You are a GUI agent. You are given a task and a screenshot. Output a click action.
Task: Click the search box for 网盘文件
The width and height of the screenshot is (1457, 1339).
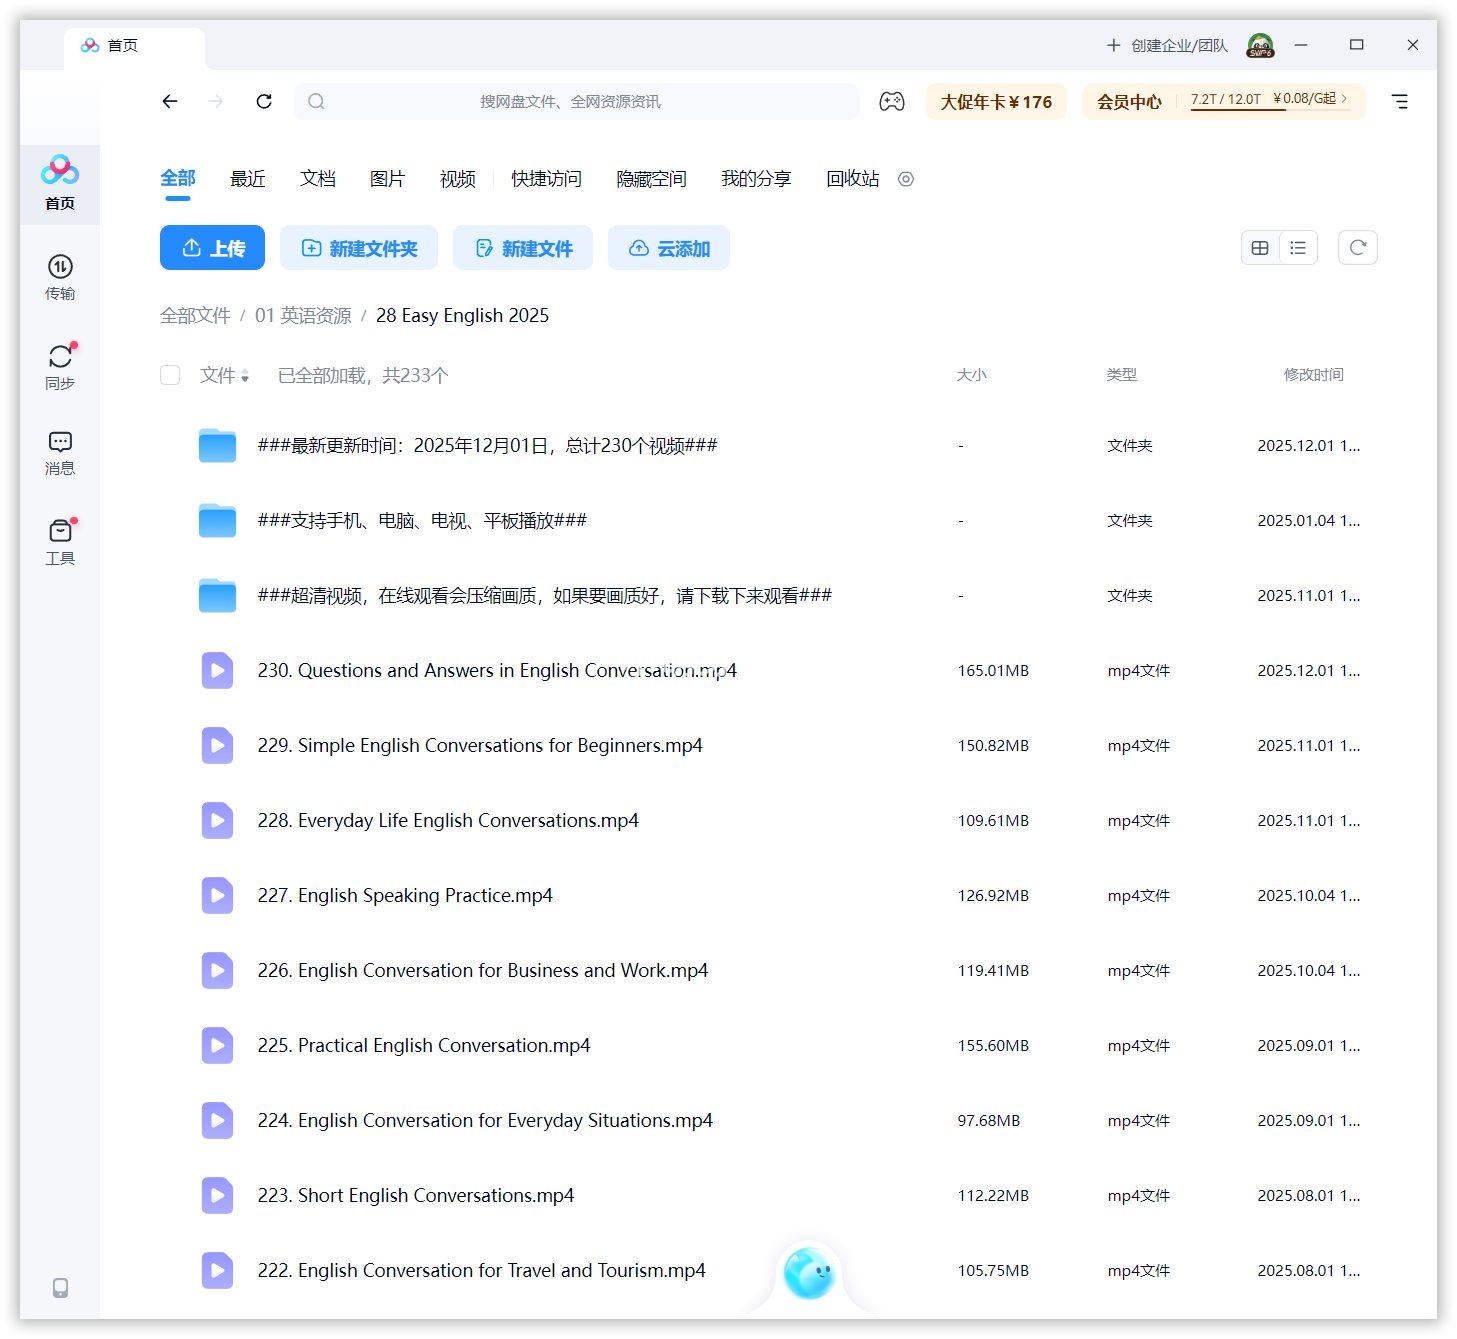pos(576,101)
